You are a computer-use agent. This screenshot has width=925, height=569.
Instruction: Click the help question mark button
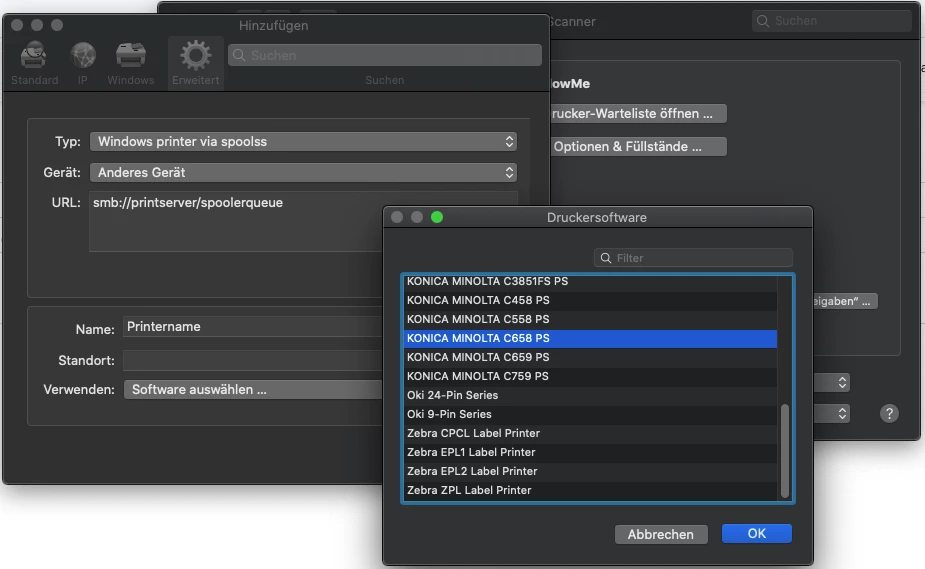889,413
